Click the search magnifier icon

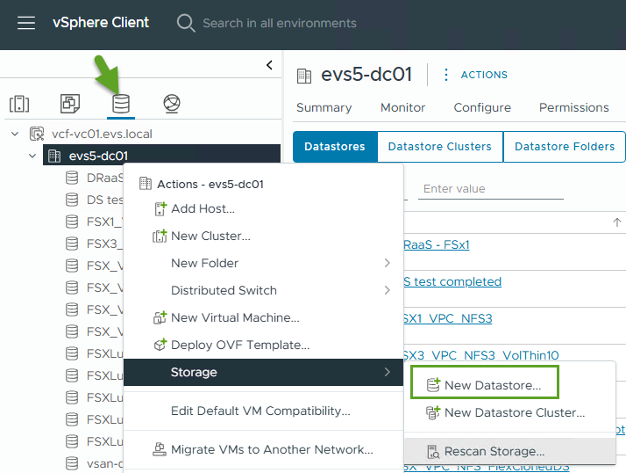185,22
